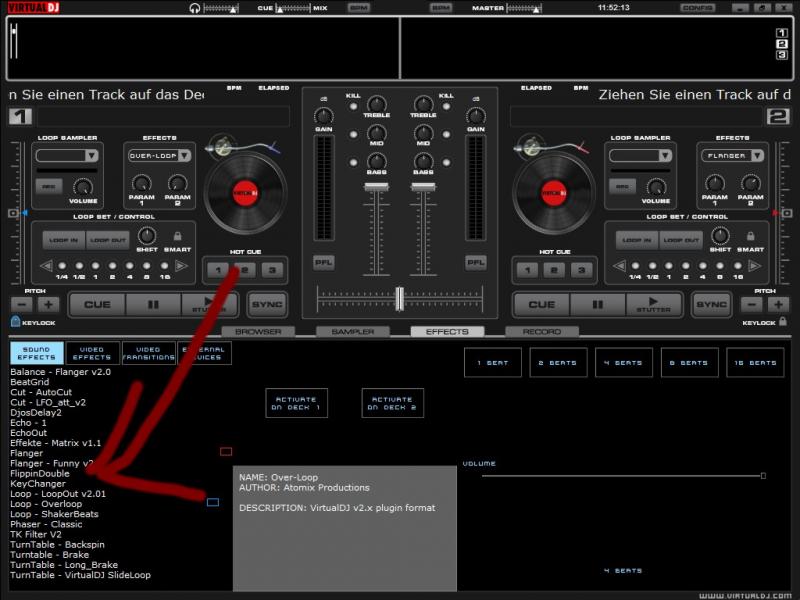
Task: Click Activate on Deck 1
Action: coord(296,403)
